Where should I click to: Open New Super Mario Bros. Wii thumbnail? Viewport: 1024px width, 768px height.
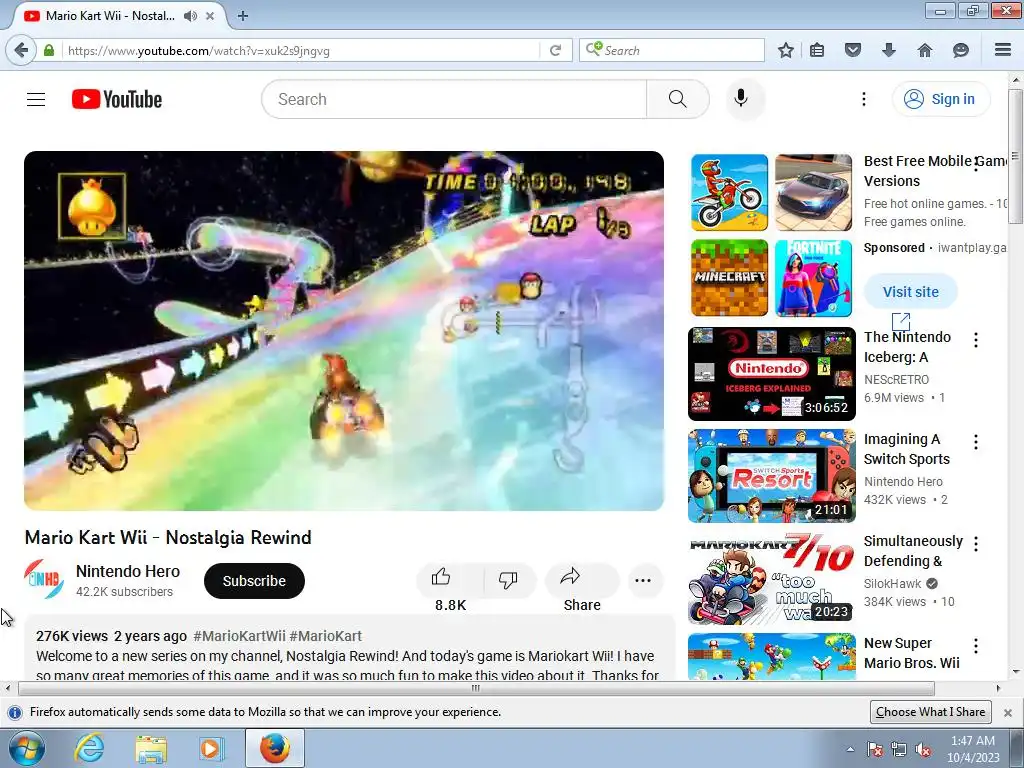pos(771,656)
